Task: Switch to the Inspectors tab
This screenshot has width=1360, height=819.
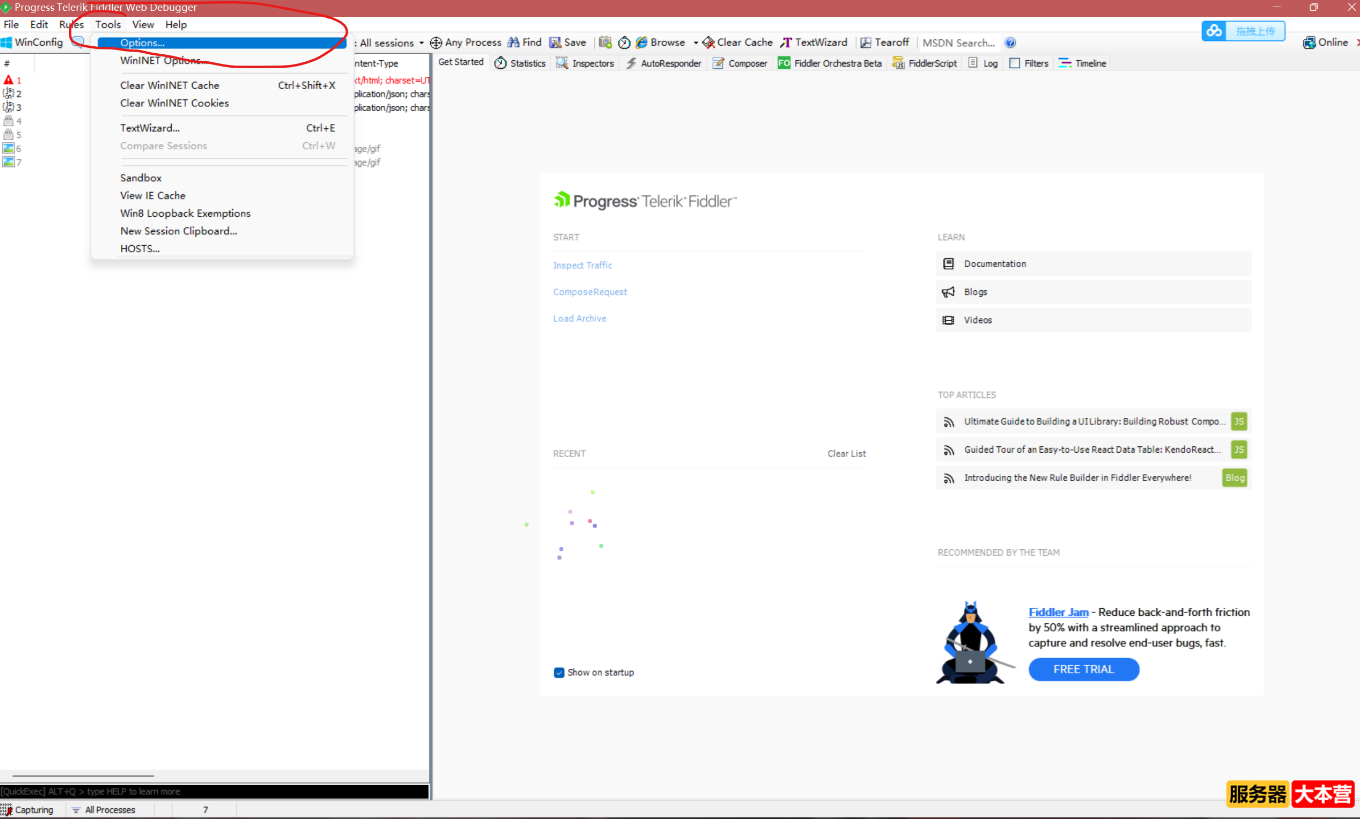Action: pos(585,63)
